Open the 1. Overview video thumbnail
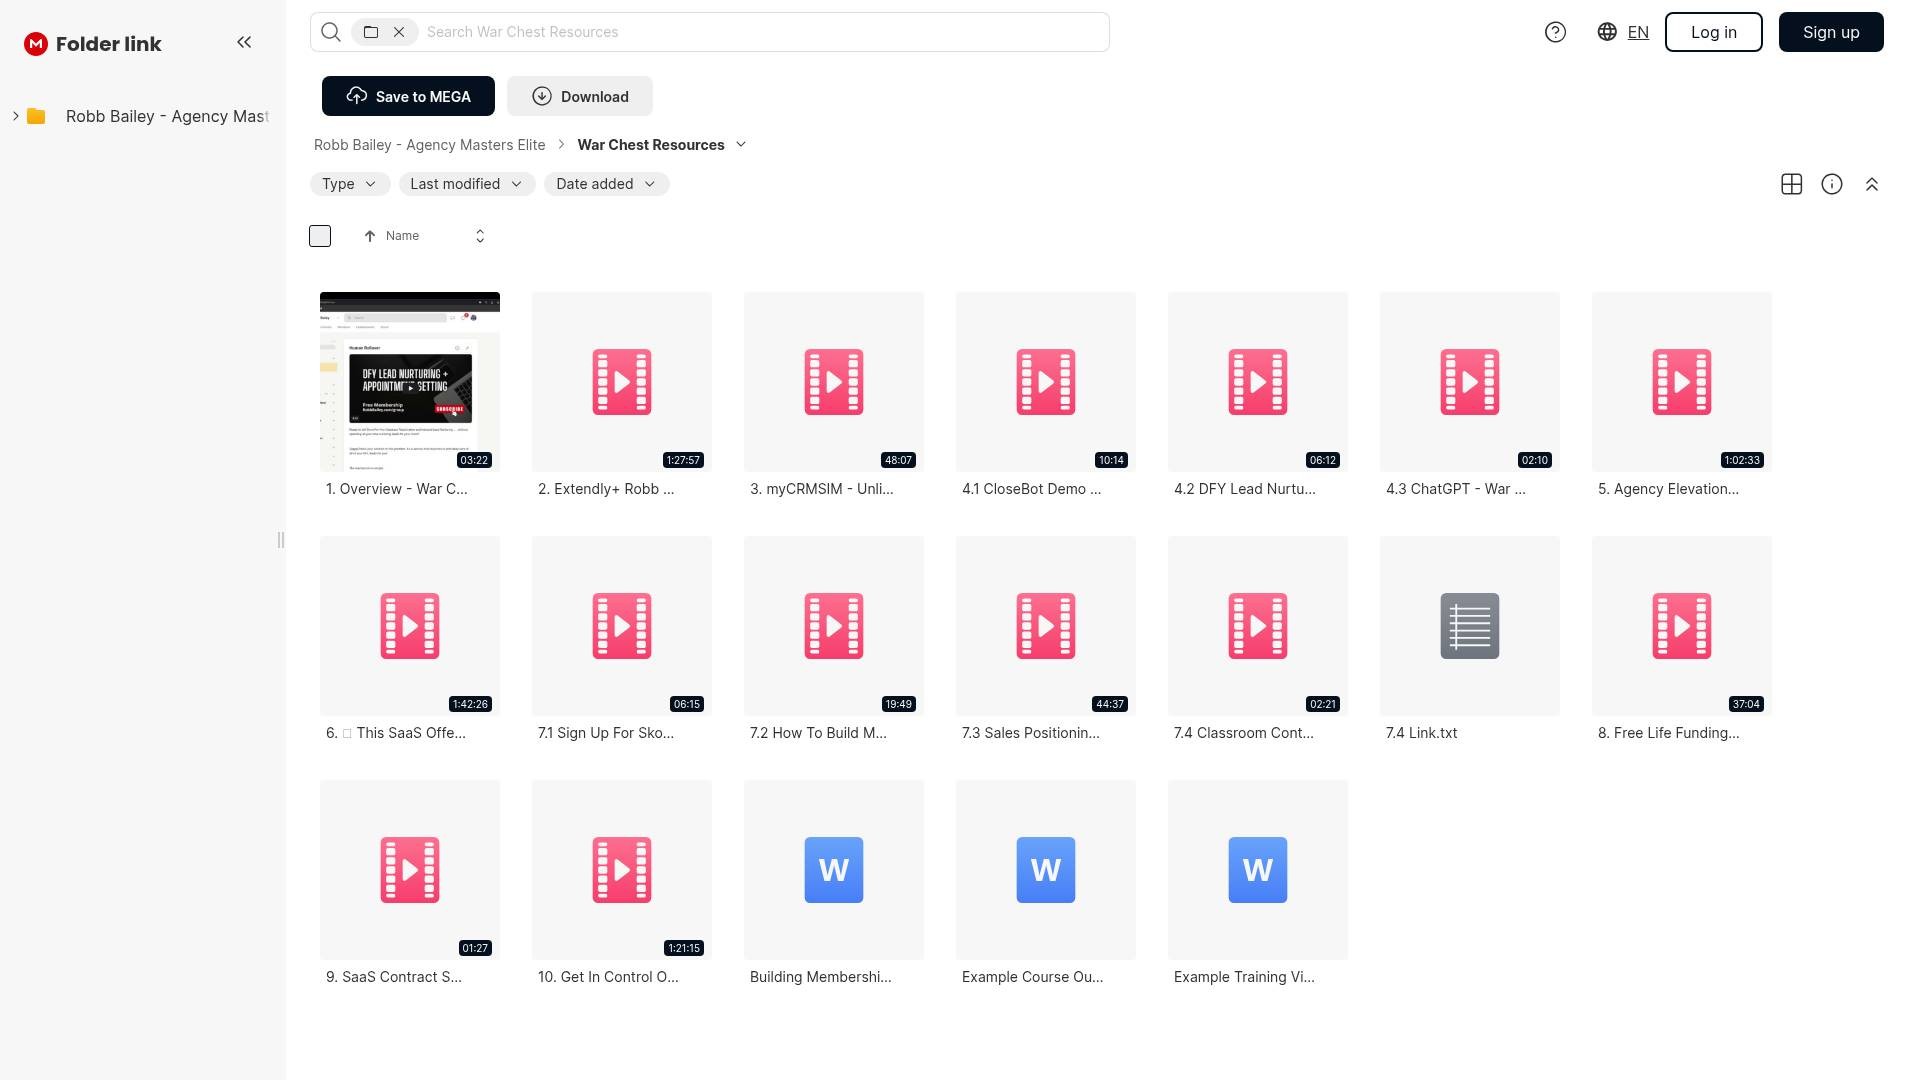 (x=410, y=382)
